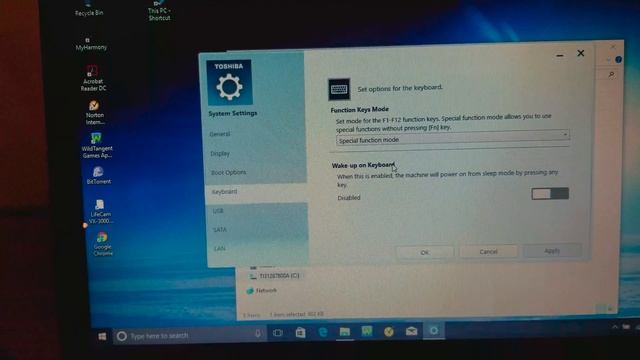Viewport: 640px width, 360px height.
Task: Click the OK button
Action: click(x=425, y=253)
